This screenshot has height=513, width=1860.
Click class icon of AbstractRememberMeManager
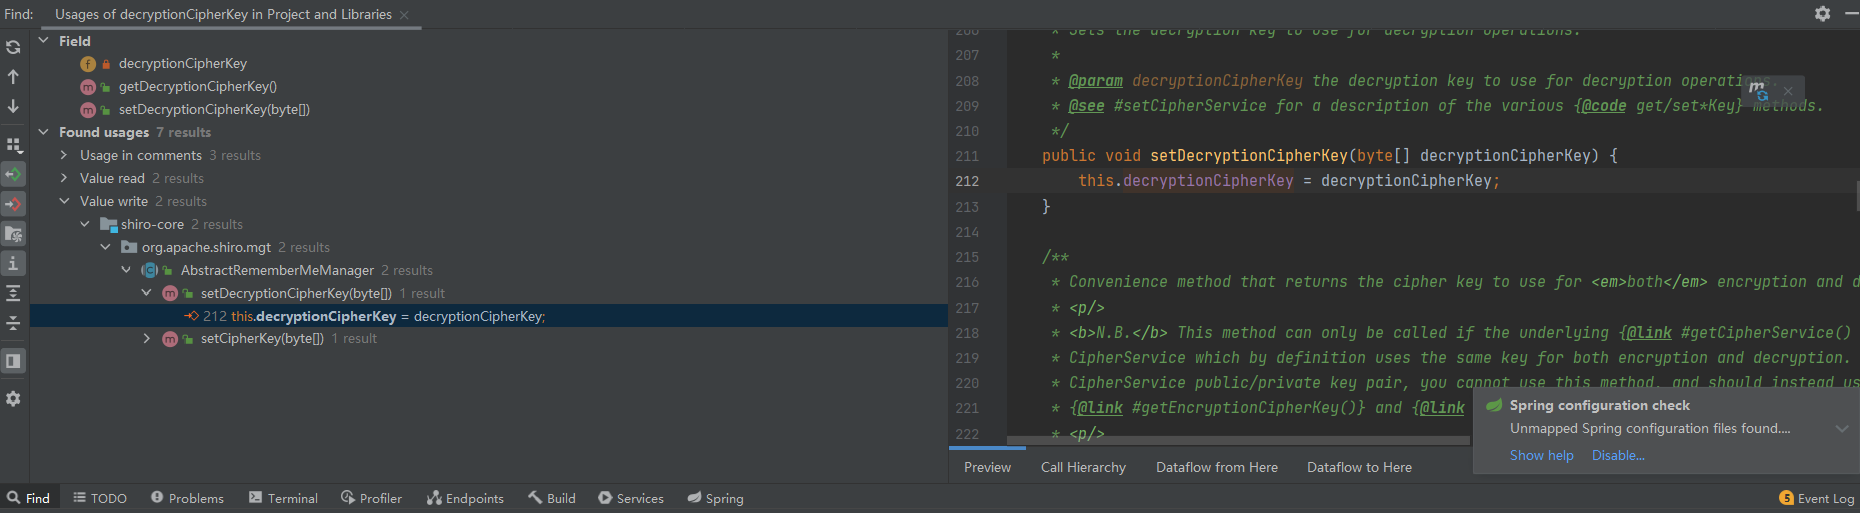coord(150,270)
